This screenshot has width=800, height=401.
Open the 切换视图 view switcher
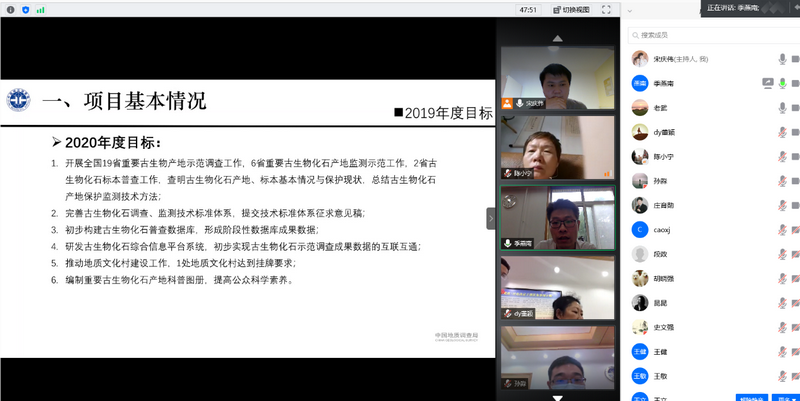pos(570,9)
